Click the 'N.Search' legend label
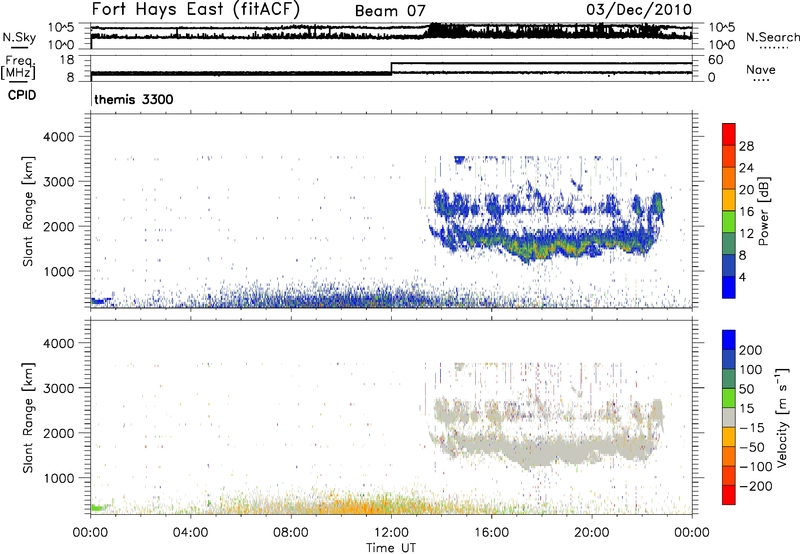 click(x=773, y=37)
